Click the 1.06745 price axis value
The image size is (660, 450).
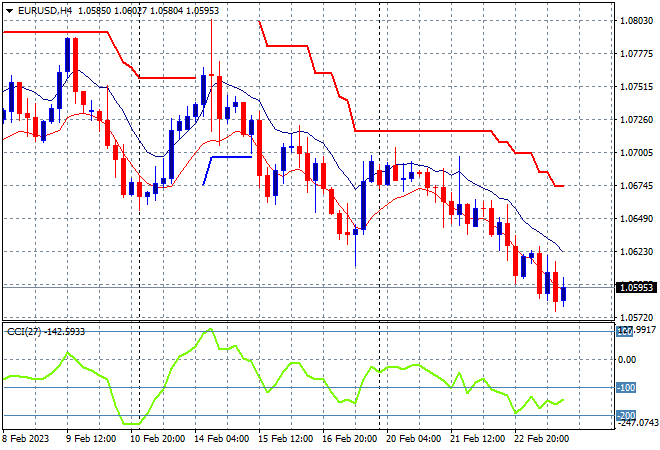(636, 186)
